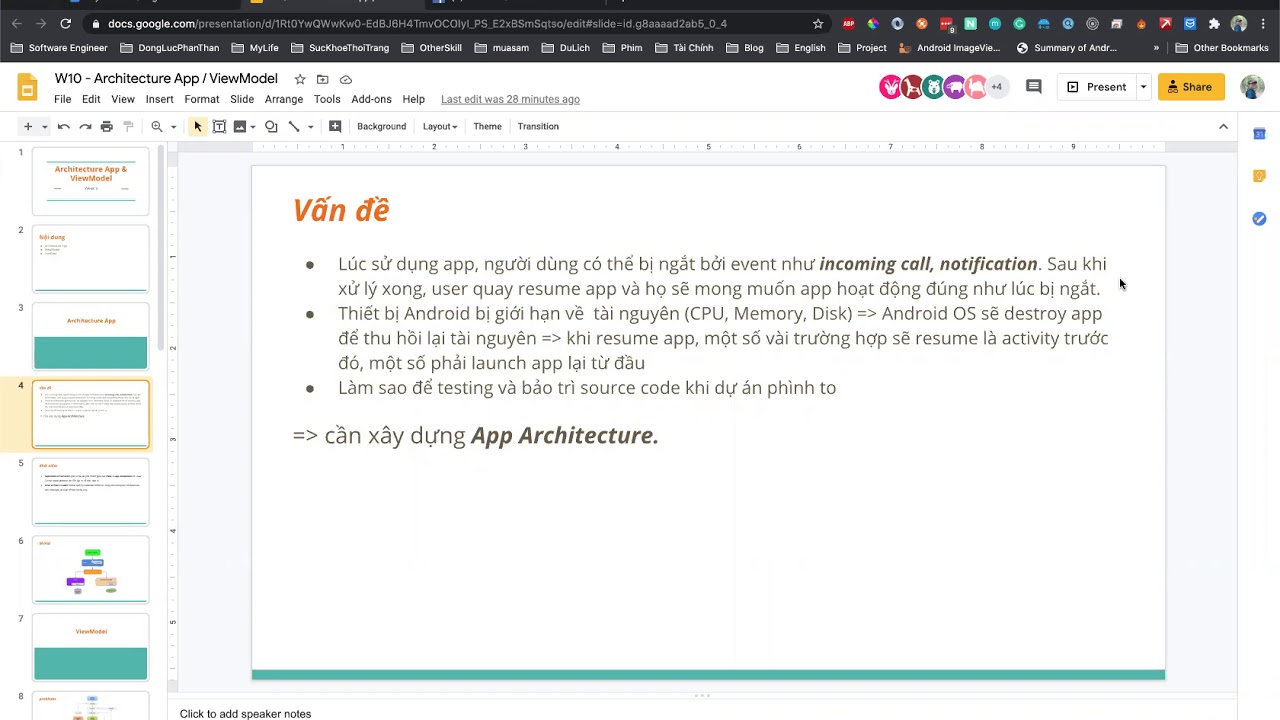Viewport: 1280px width, 720px height.
Task: Click the yellow Share button
Action: pyautogui.click(x=1191, y=87)
